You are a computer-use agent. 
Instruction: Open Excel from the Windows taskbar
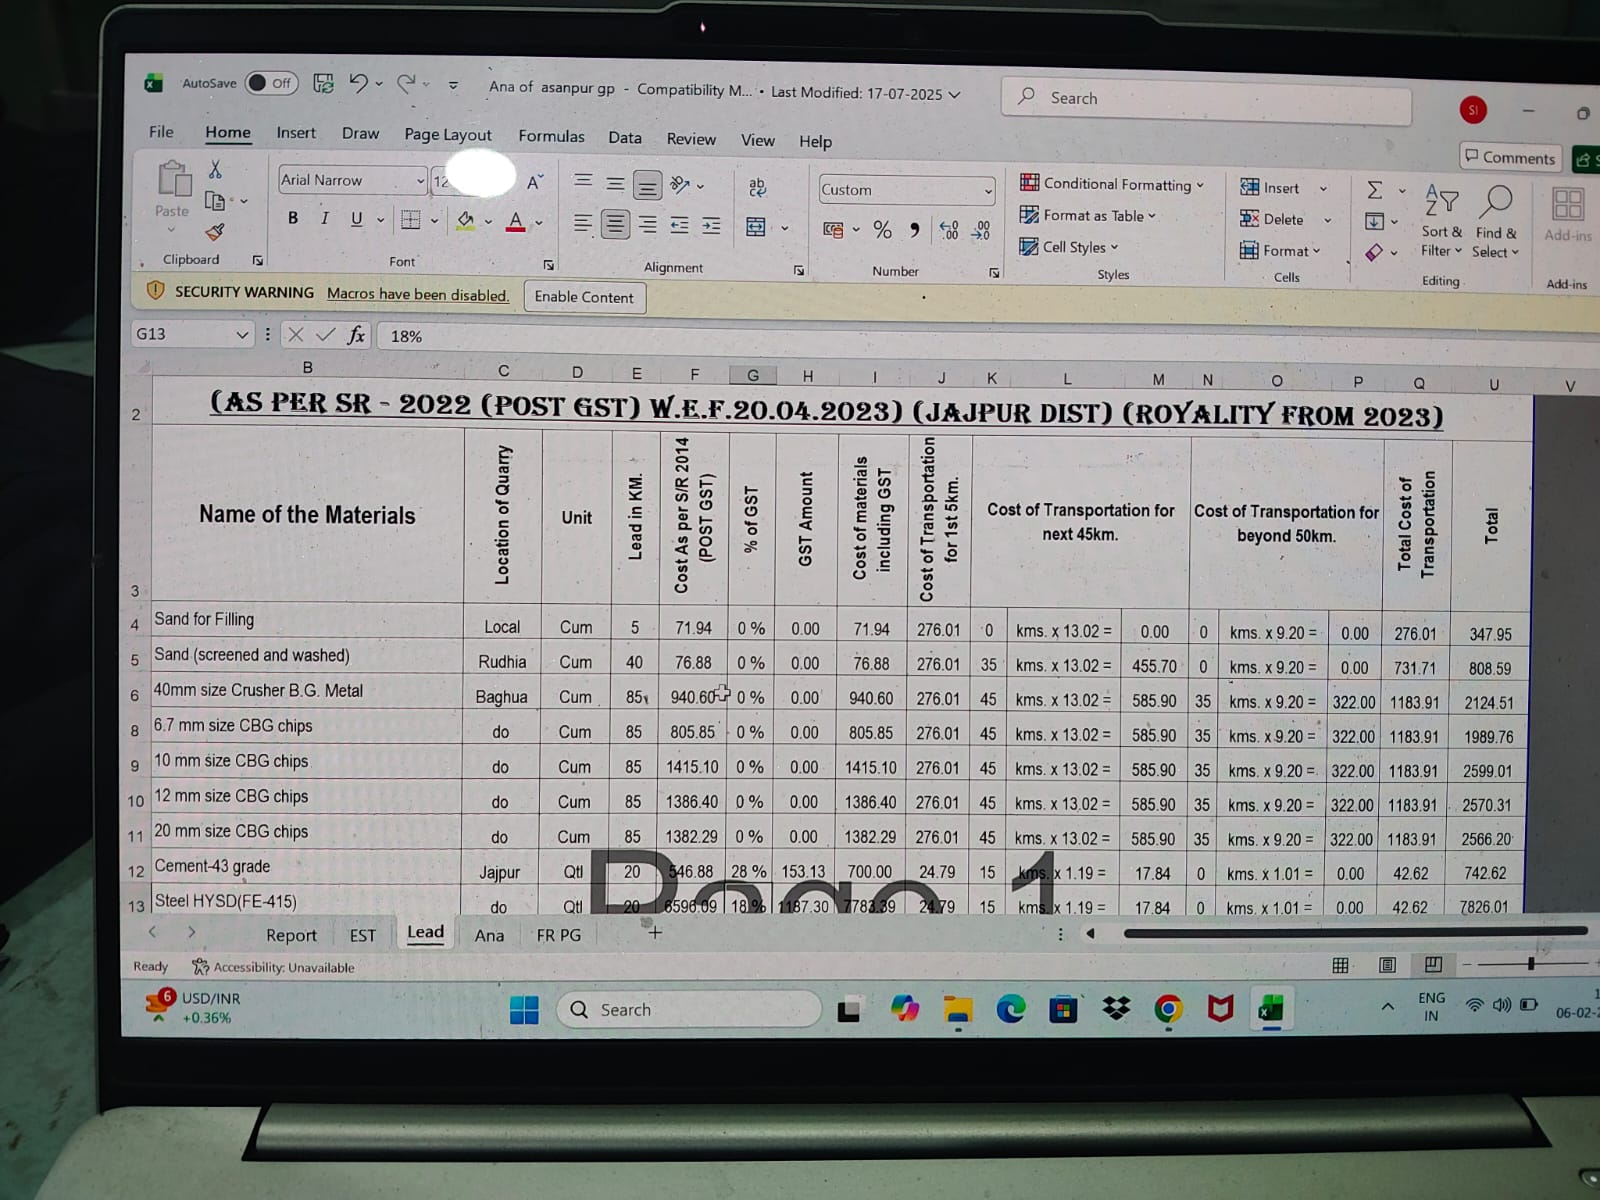[x=1271, y=1010]
